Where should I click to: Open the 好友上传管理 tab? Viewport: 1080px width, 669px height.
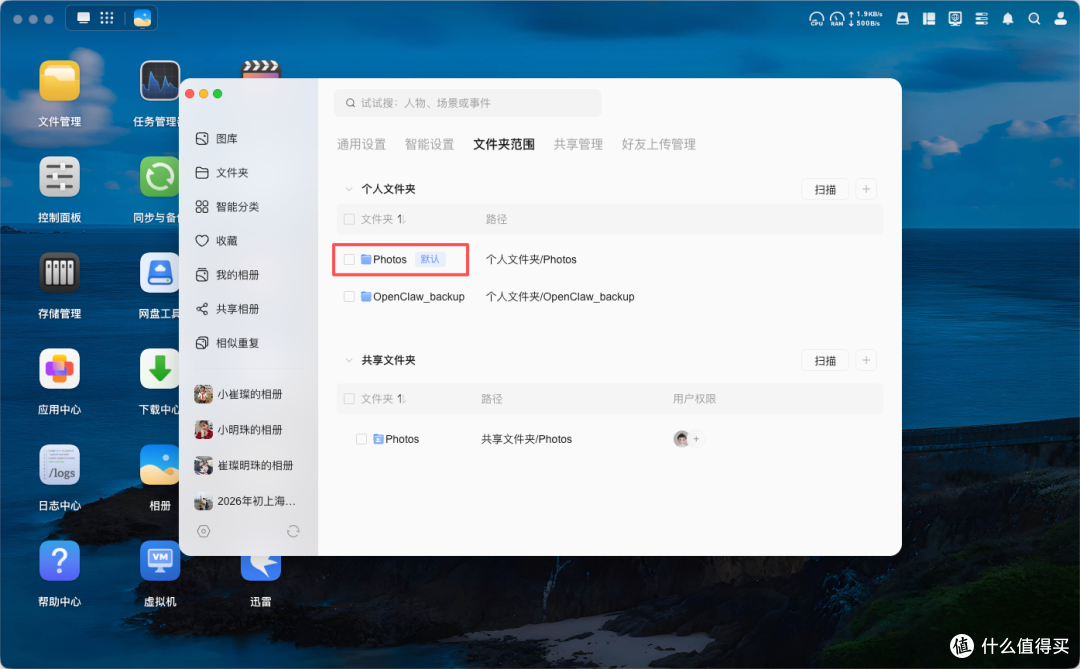click(658, 144)
